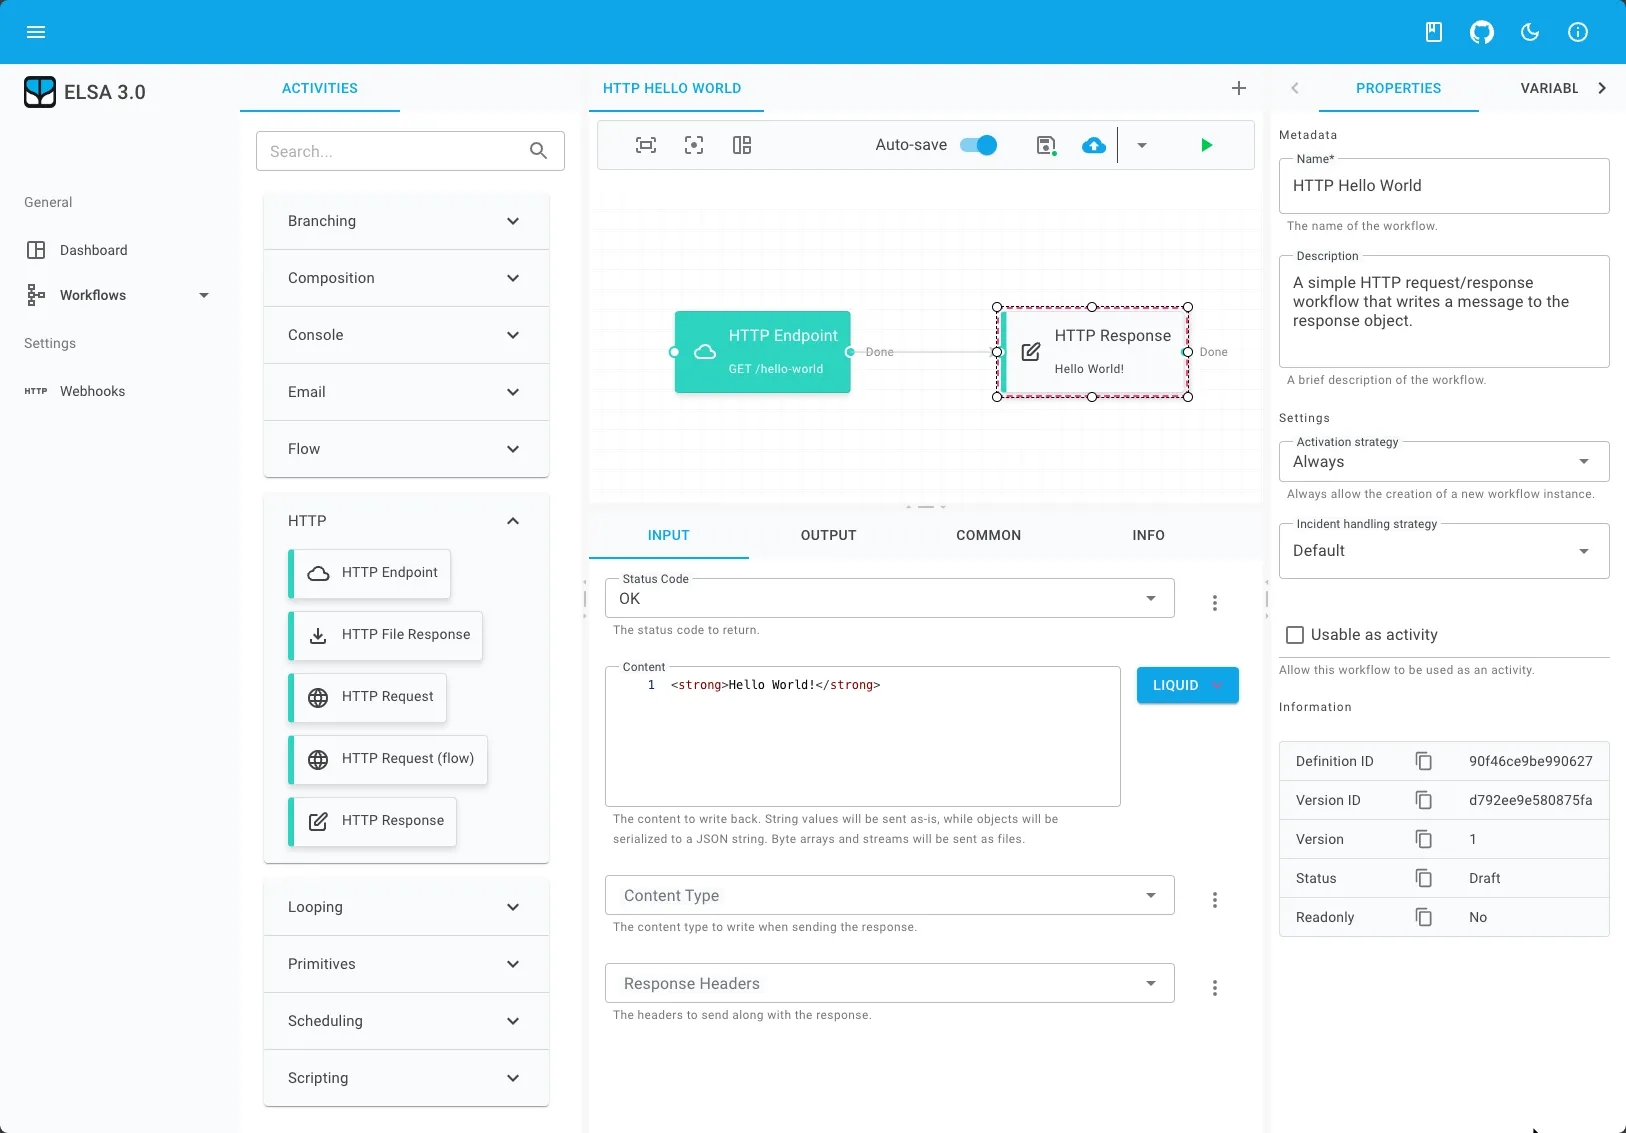Click the LIQUID syntax button
This screenshot has height=1133, width=1626.
tap(1187, 685)
